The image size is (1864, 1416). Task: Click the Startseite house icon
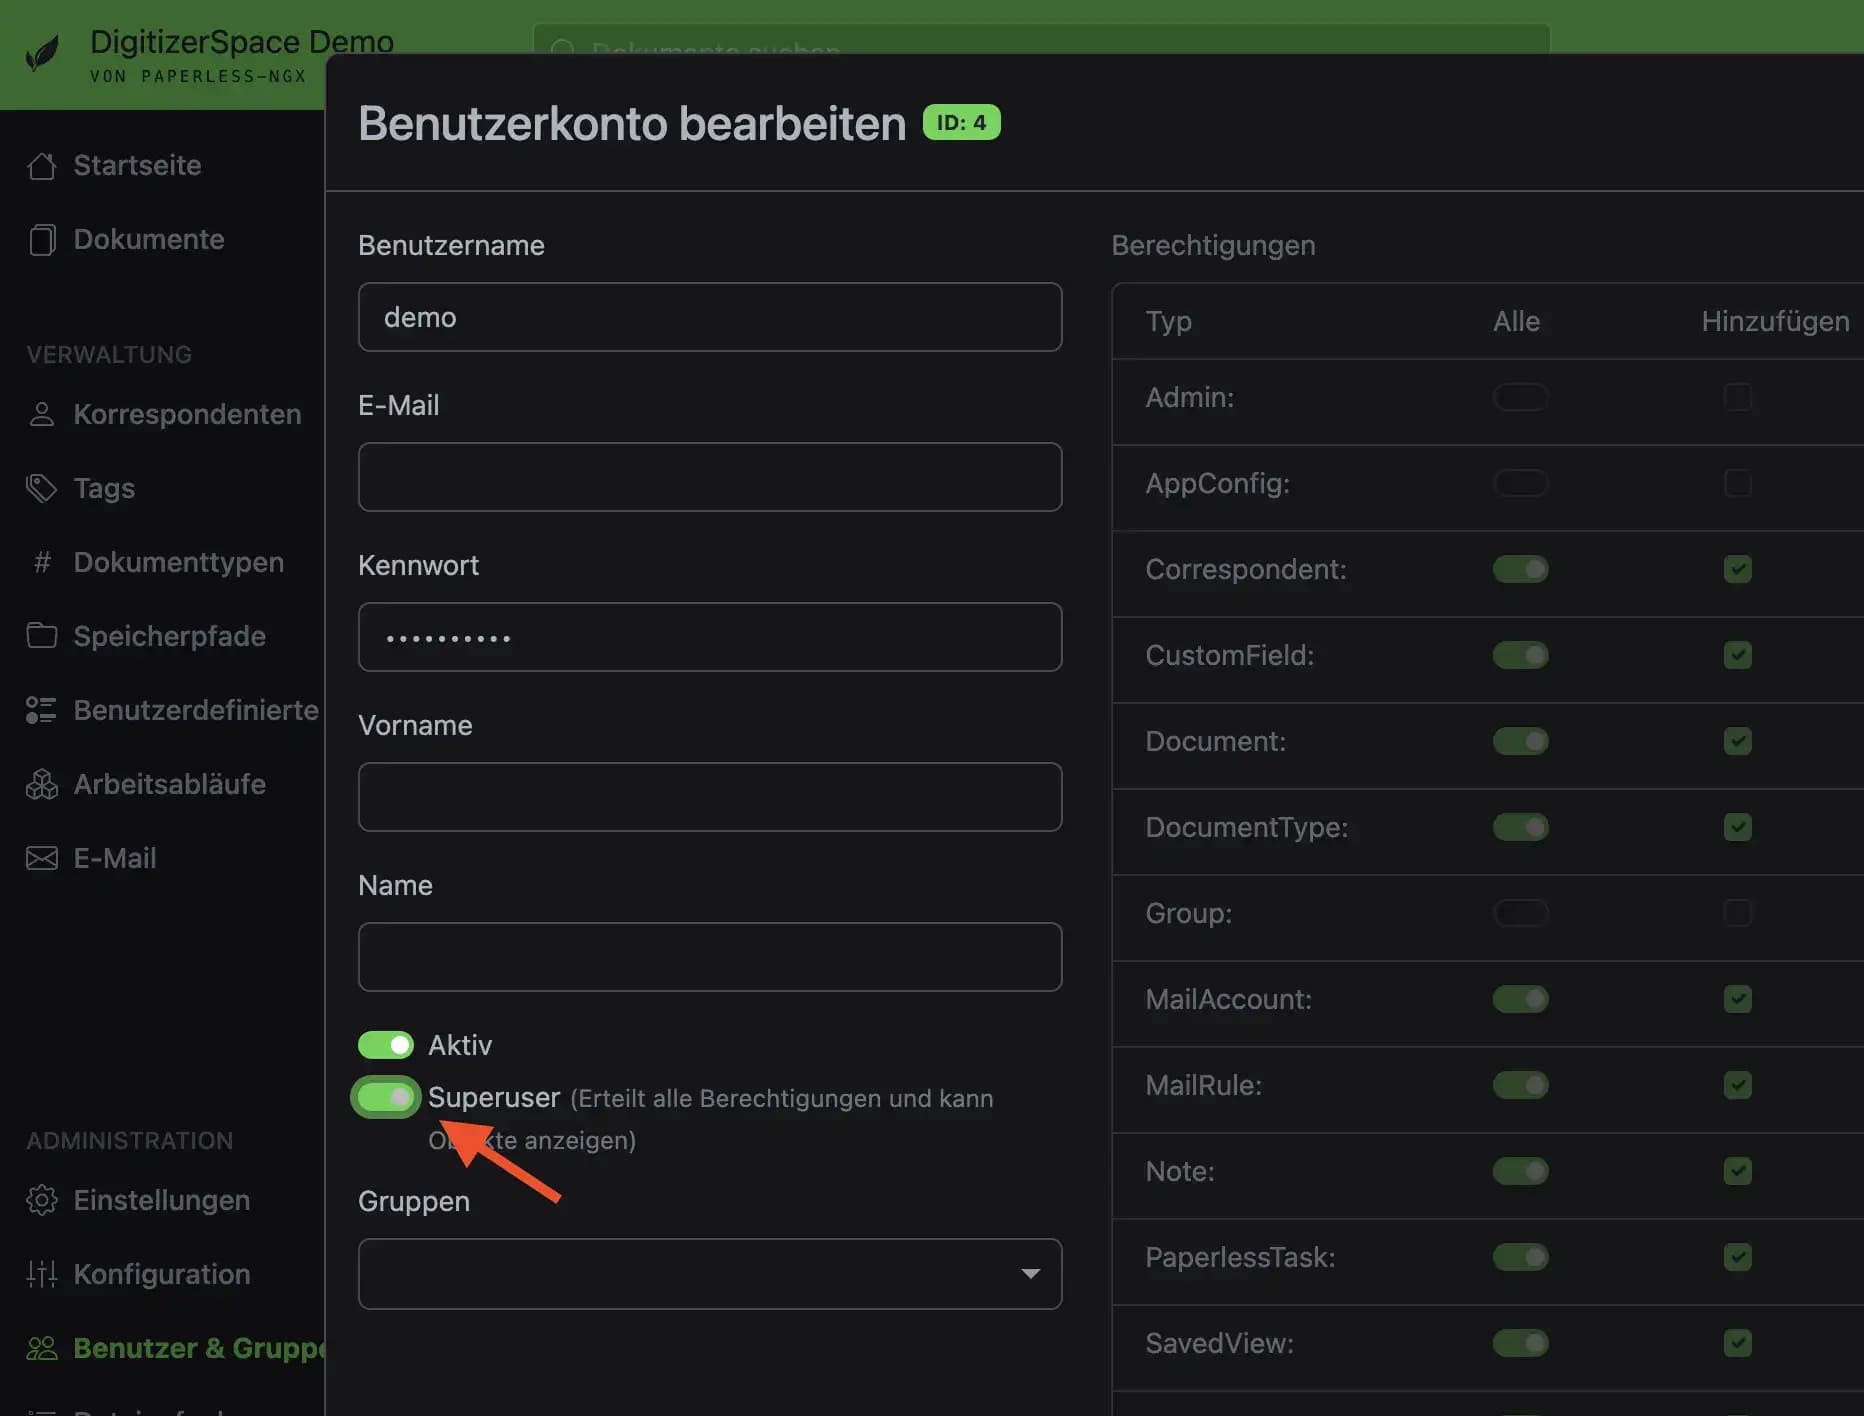point(42,166)
